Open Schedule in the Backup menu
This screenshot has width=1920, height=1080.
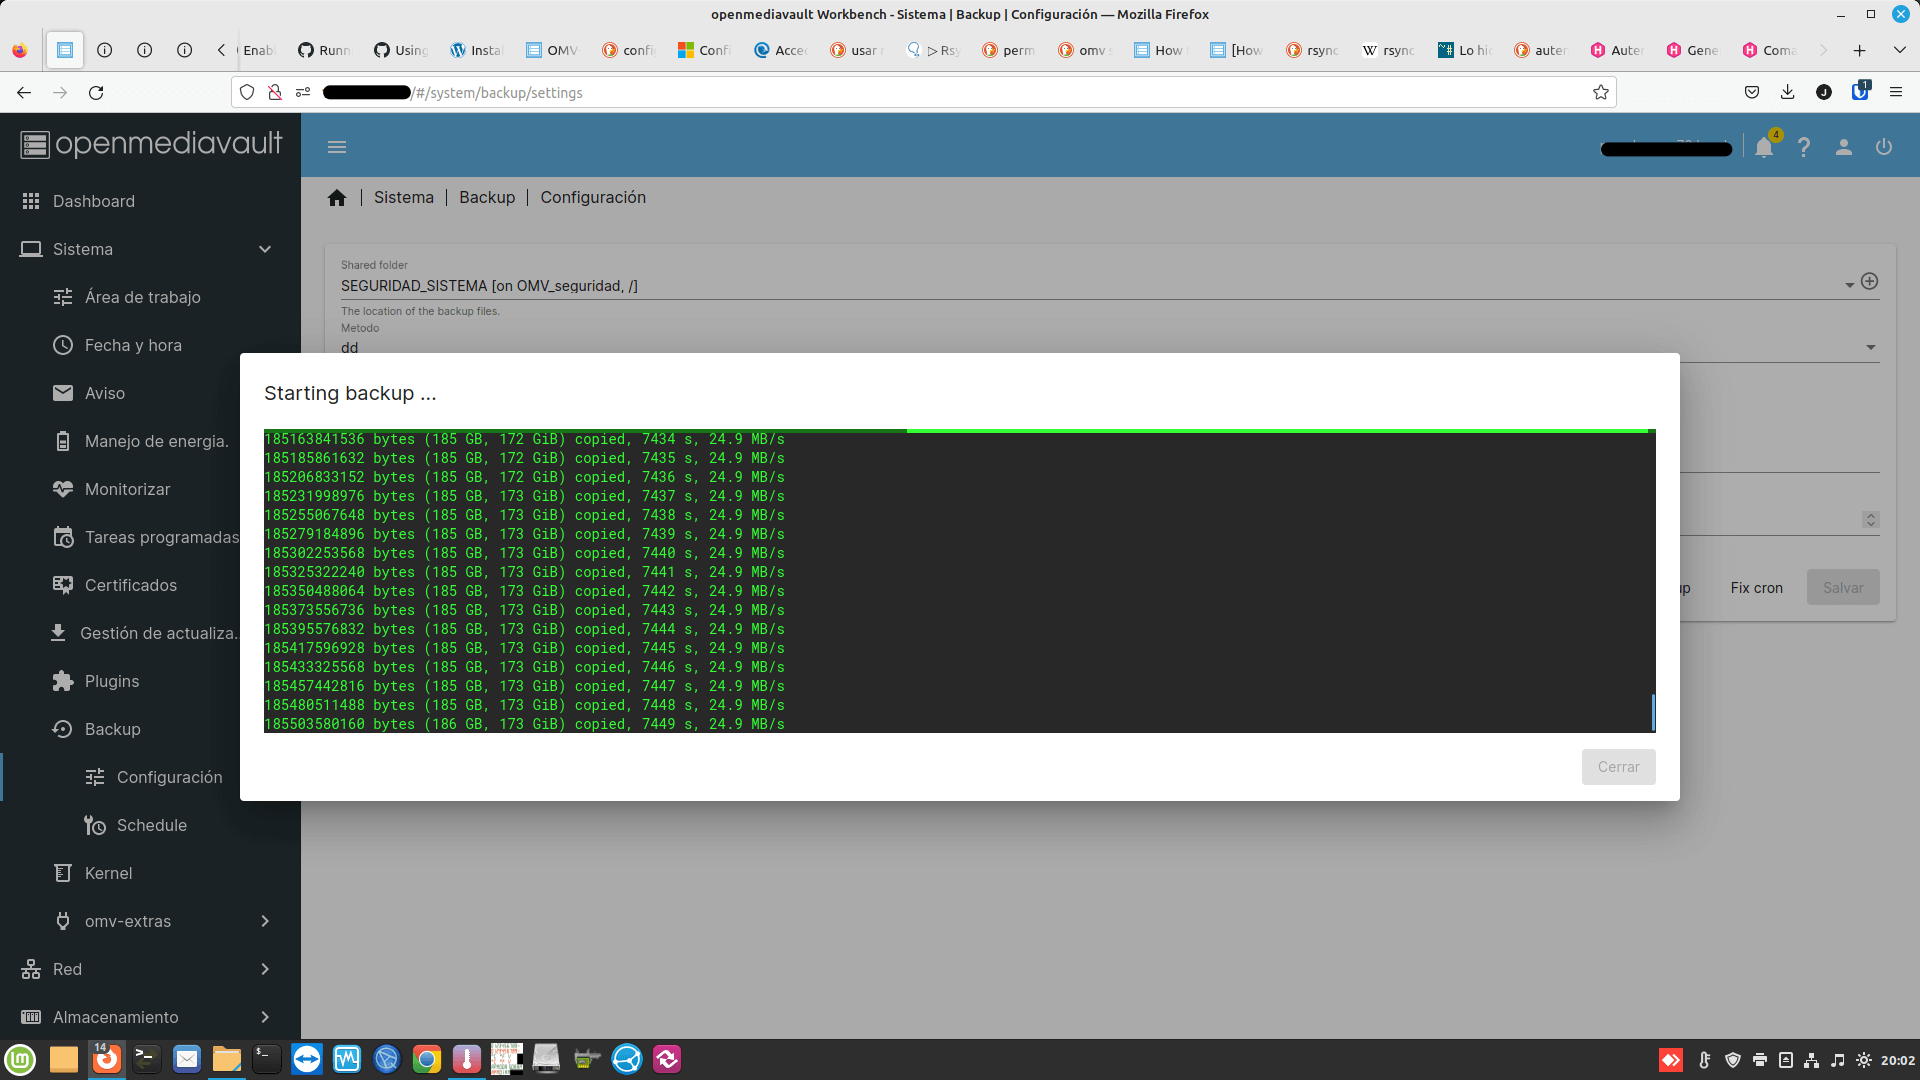tap(151, 825)
